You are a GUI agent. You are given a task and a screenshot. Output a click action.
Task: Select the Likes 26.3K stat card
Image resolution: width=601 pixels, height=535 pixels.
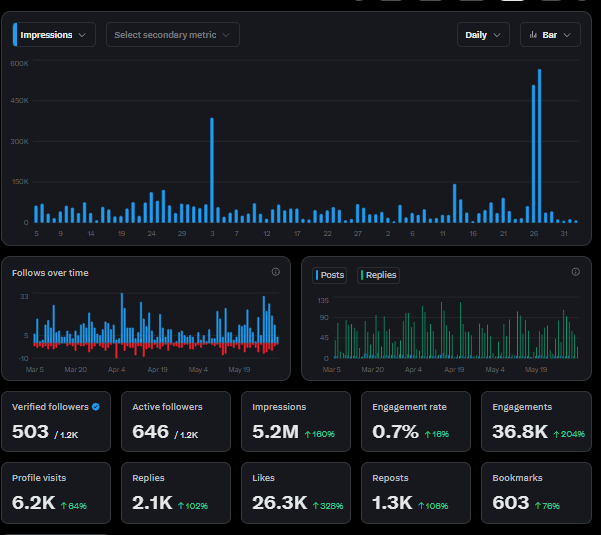tap(296, 493)
